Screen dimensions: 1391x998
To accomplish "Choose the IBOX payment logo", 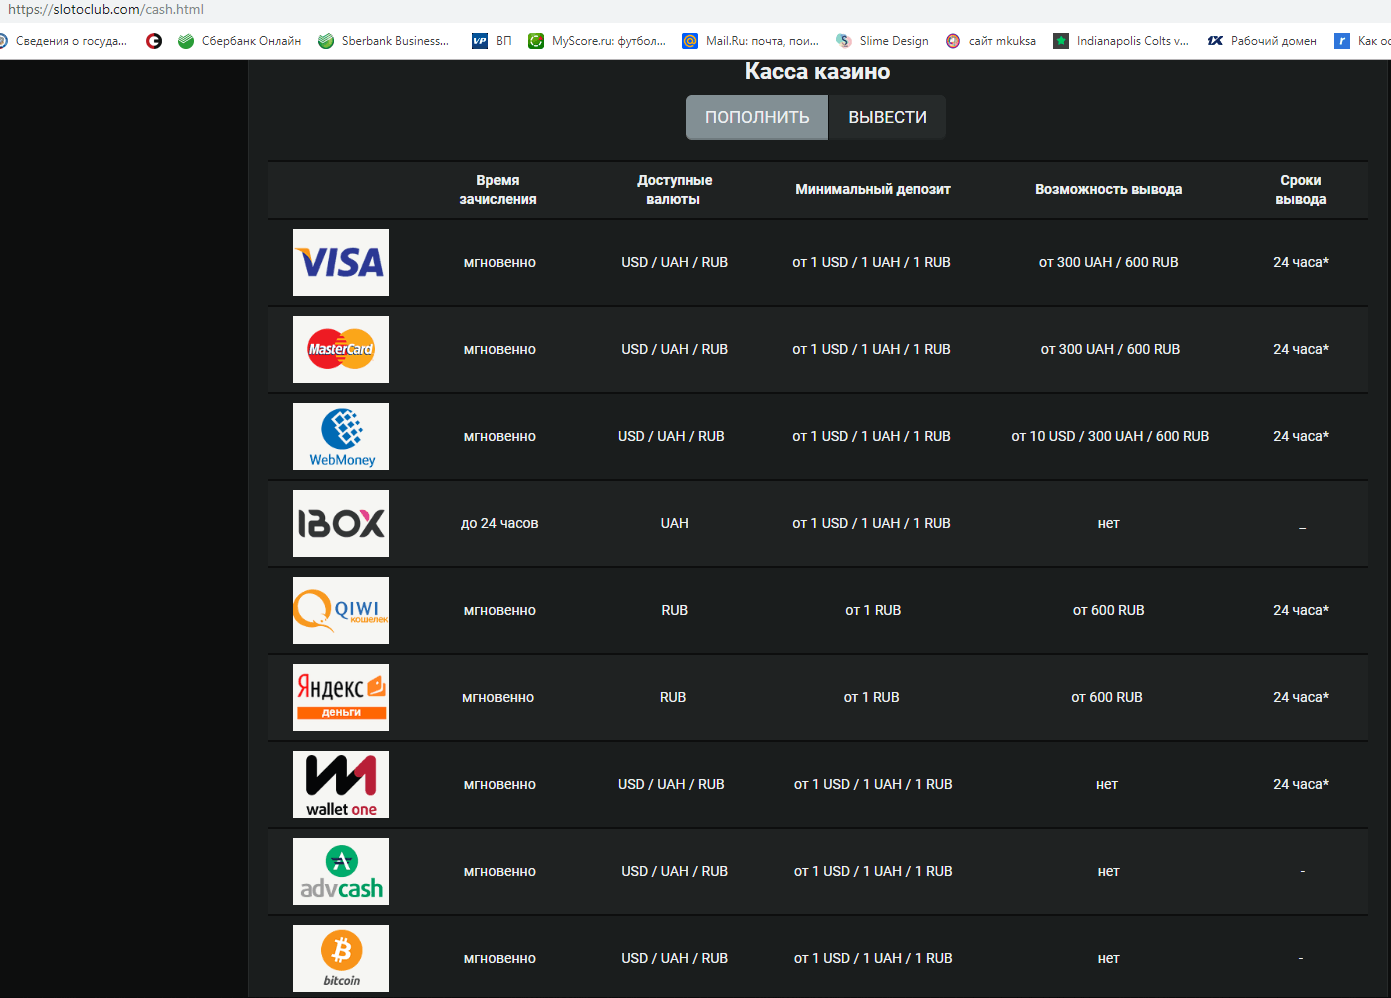I will 341,523.
